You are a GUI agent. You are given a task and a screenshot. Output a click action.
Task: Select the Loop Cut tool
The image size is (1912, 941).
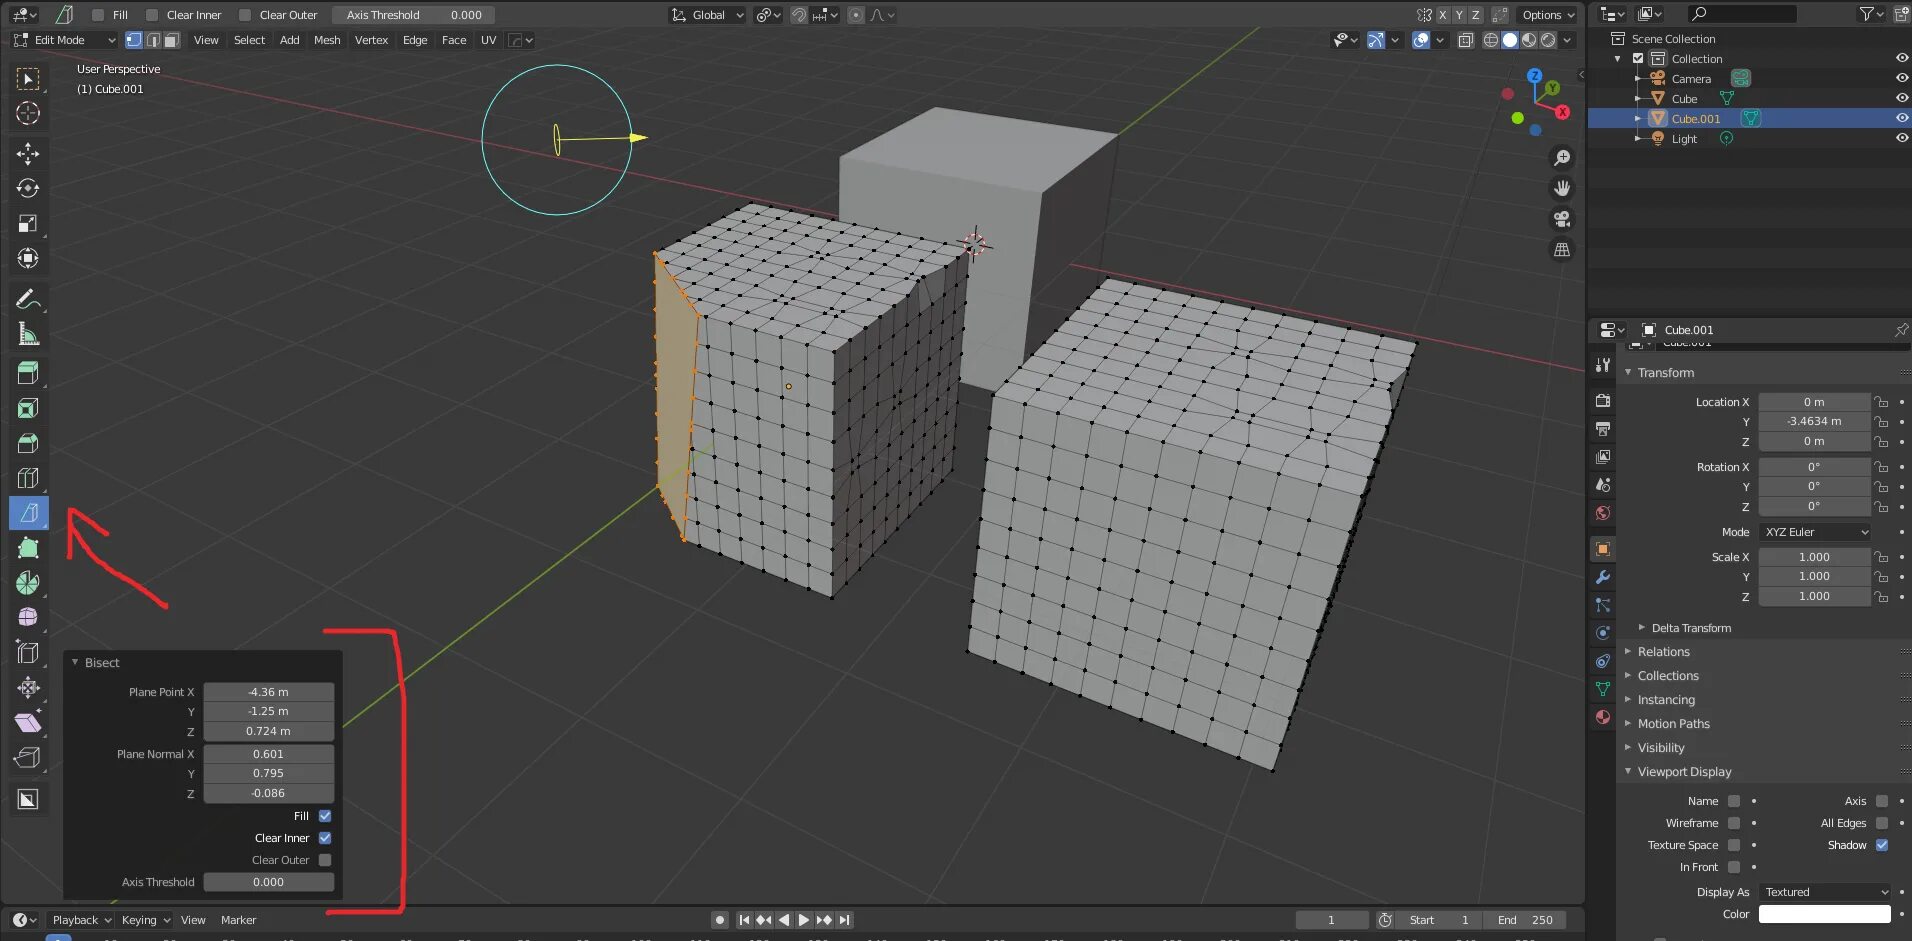click(28, 478)
